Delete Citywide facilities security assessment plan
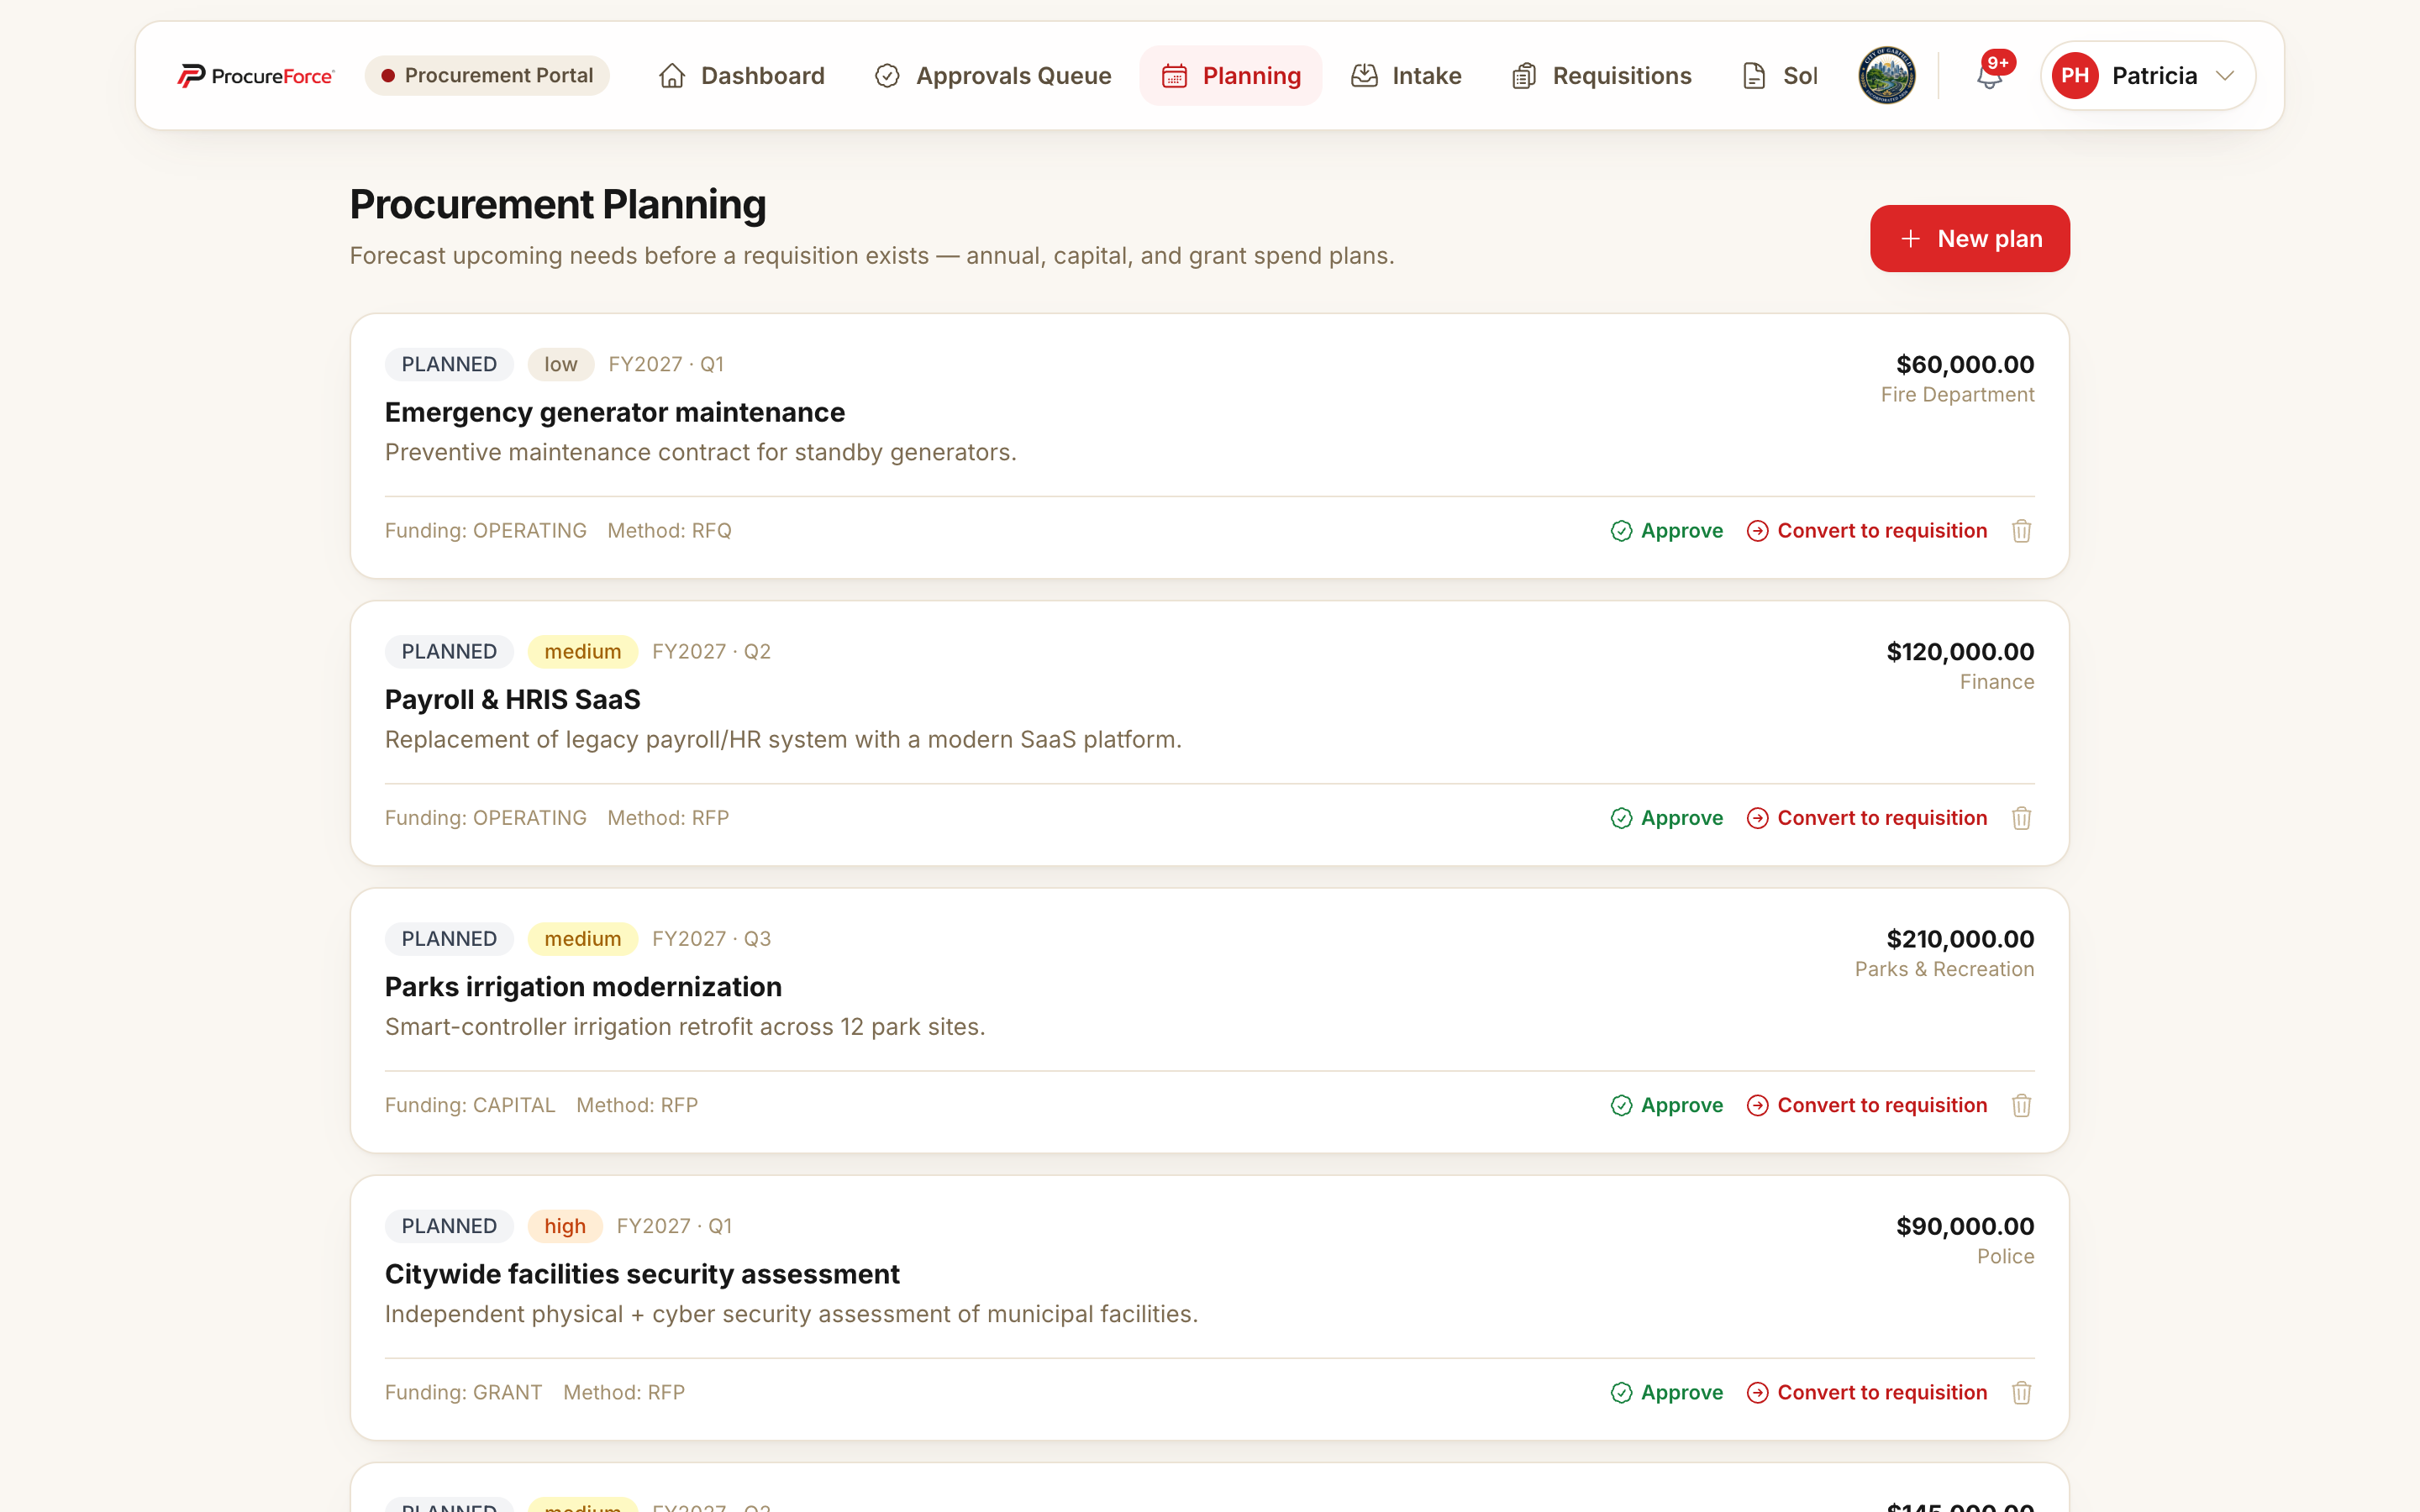Screen dimensions: 2420x1512 (x=2021, y=1392)
